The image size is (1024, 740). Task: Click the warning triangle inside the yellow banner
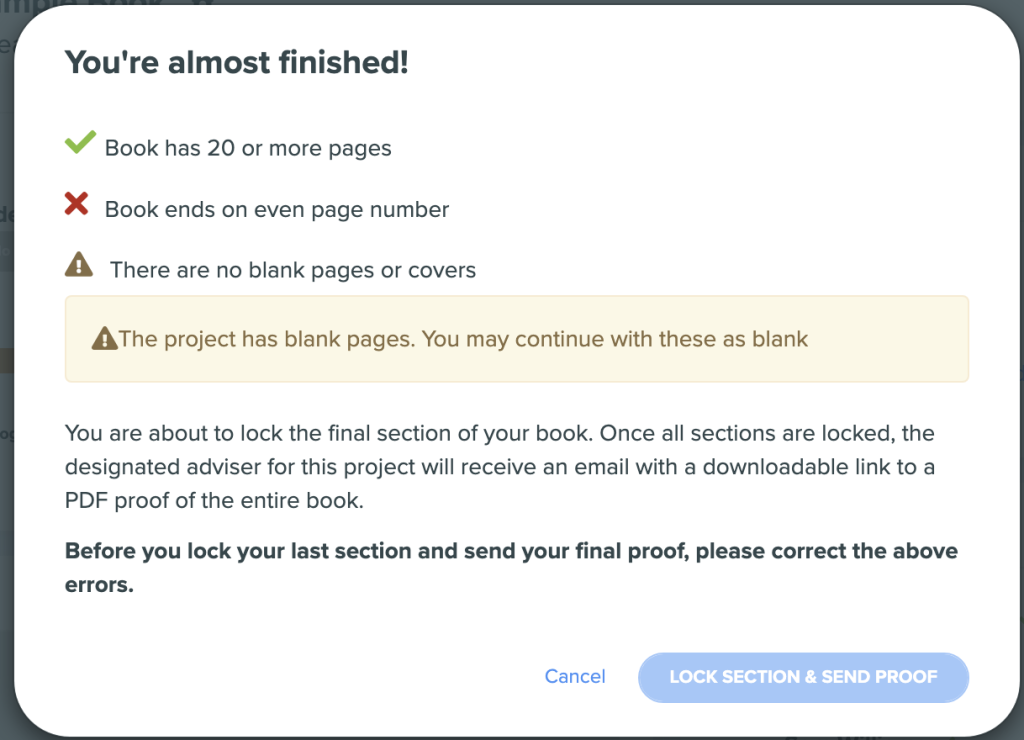[x=104, y=338]
